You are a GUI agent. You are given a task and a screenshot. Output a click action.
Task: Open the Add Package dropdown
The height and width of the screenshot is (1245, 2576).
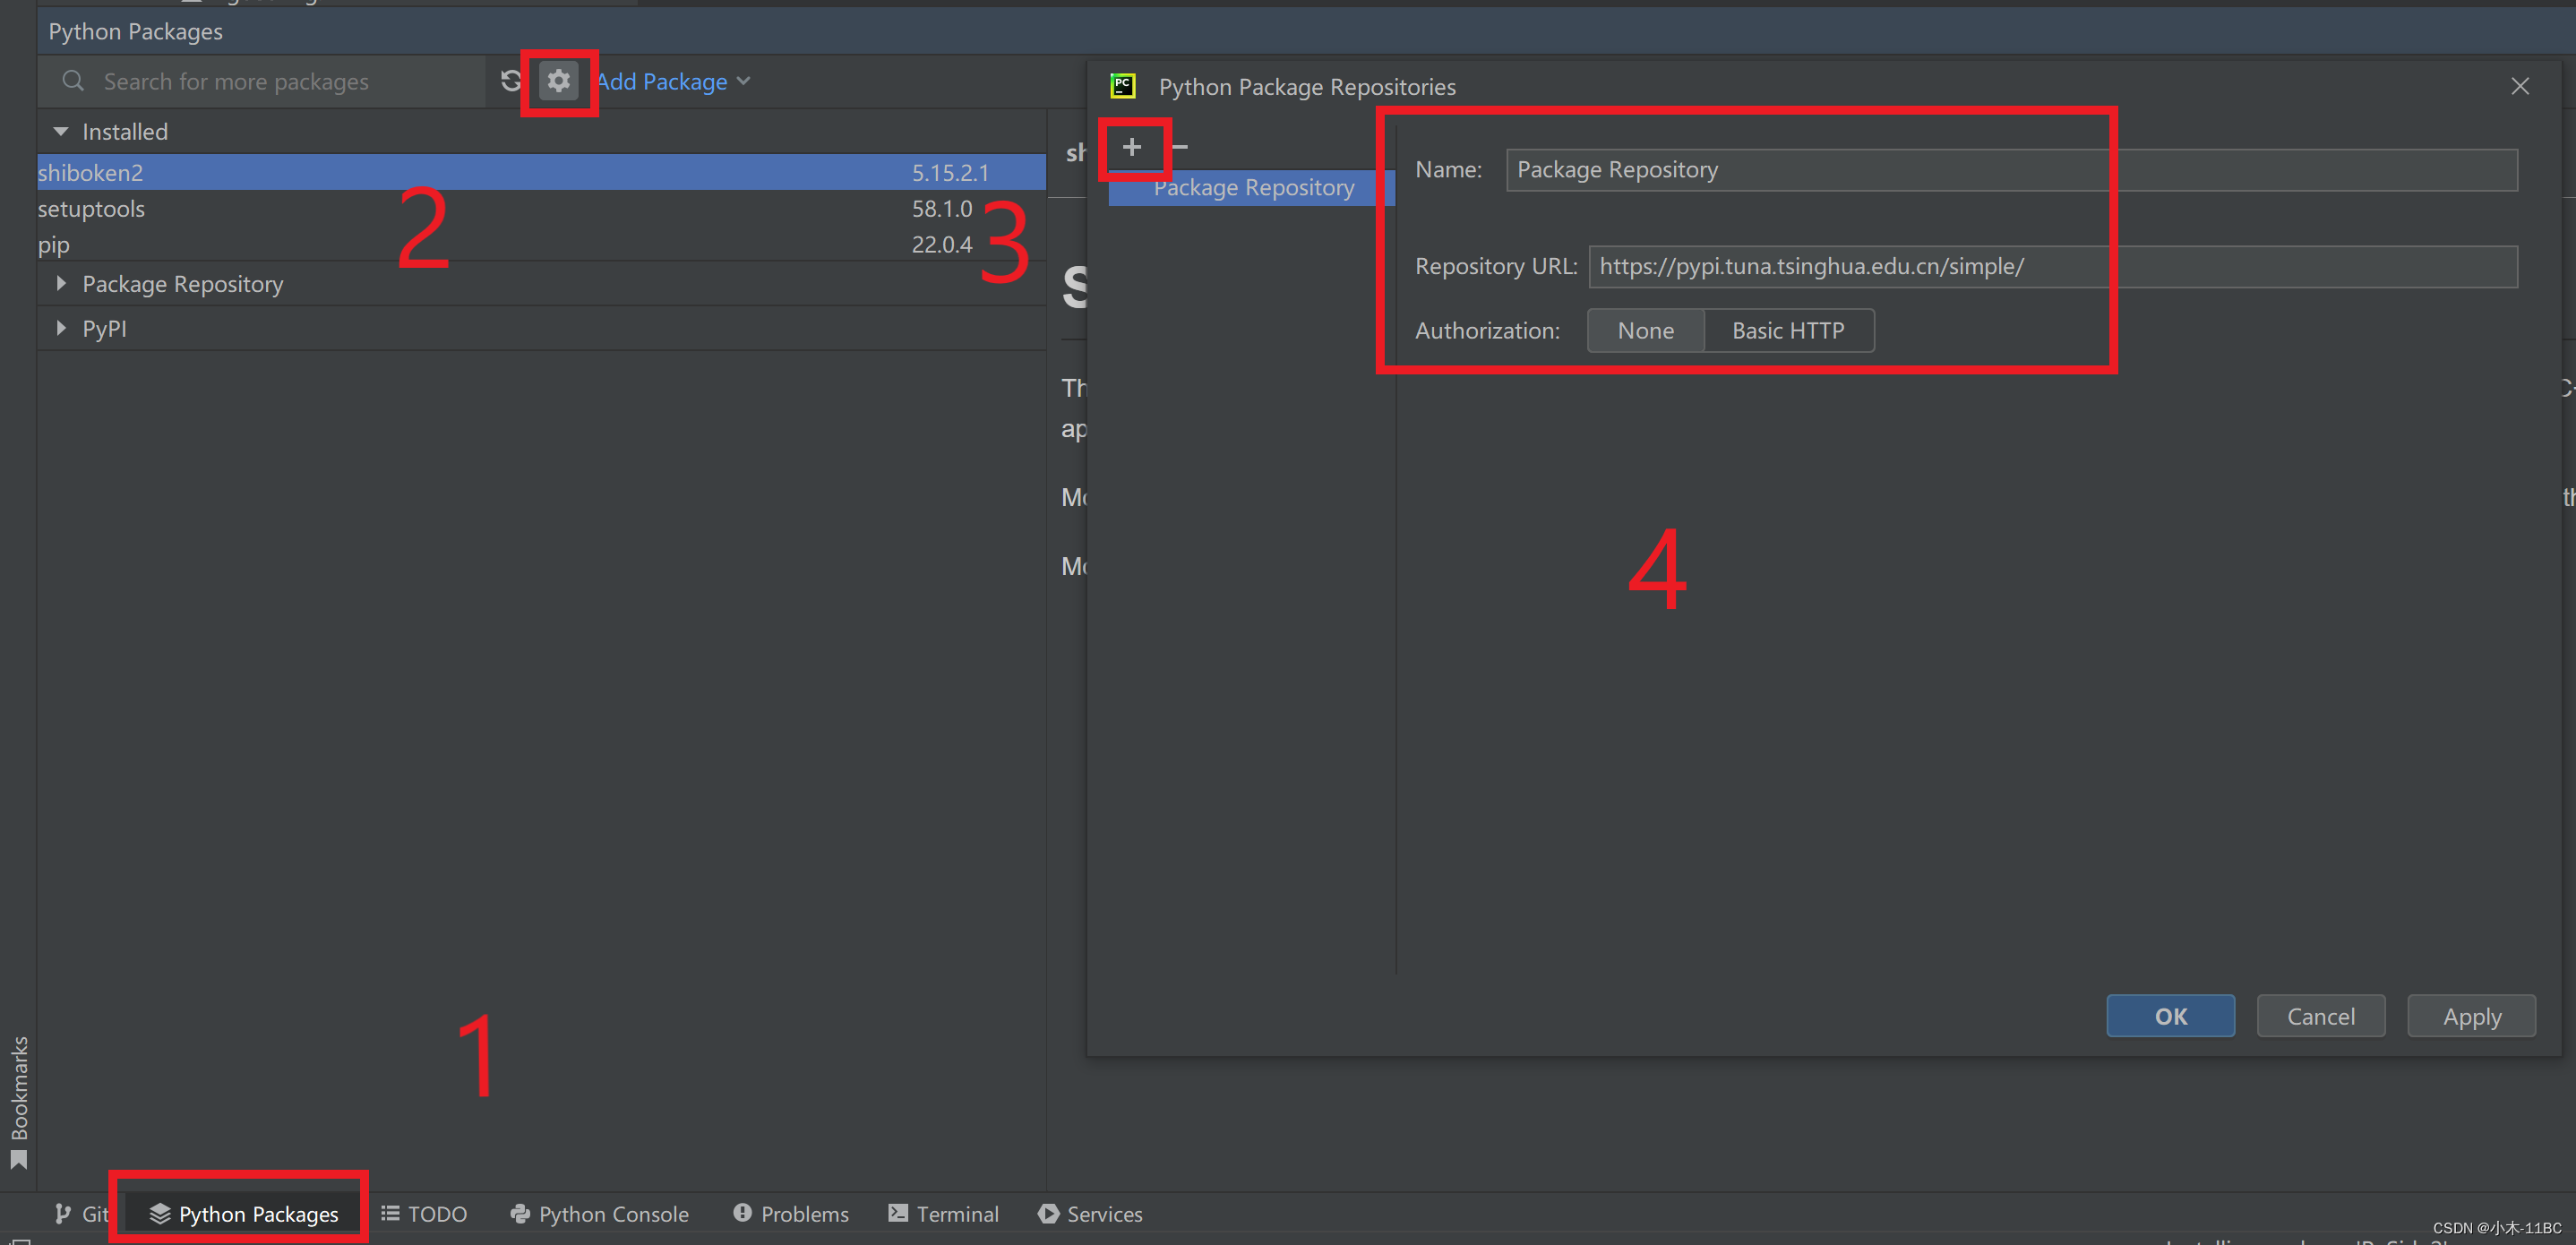(673, 82)
